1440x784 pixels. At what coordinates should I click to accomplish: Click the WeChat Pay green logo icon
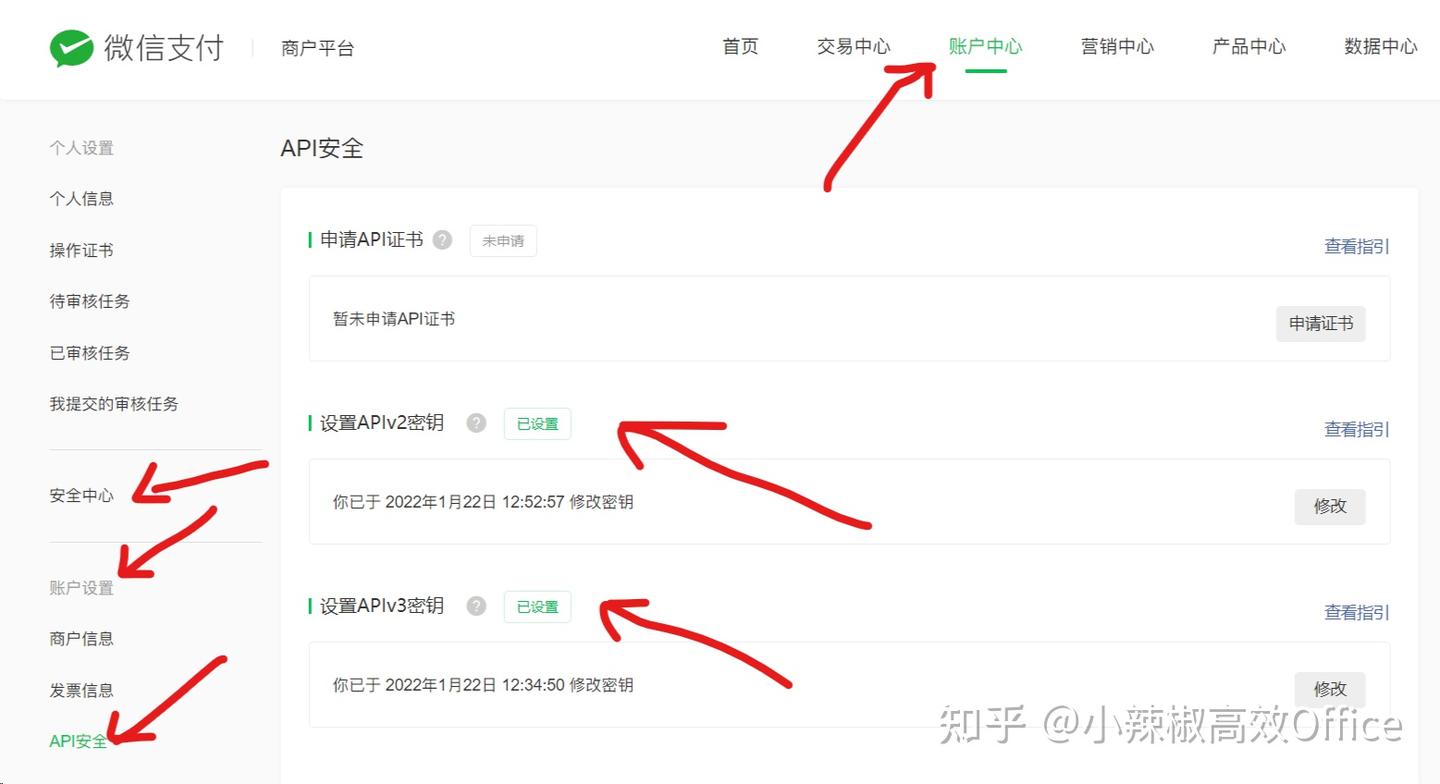pyautogui.click(x=71, y=48)
